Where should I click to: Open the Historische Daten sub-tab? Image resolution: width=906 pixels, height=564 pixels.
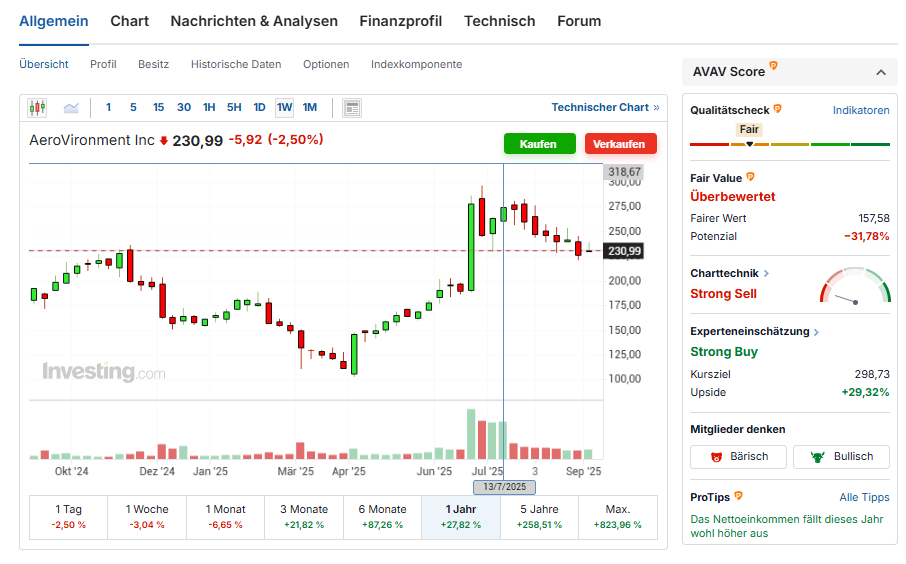click(x=236, y=64)
